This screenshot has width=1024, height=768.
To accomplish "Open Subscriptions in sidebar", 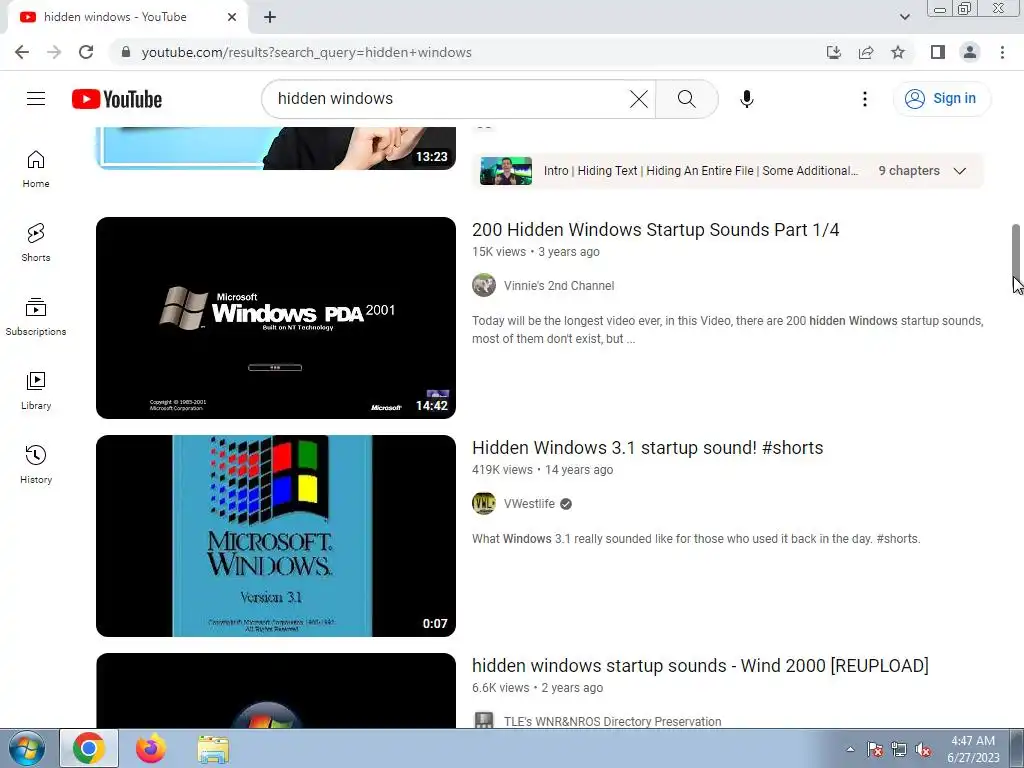I will coord(36,316).
